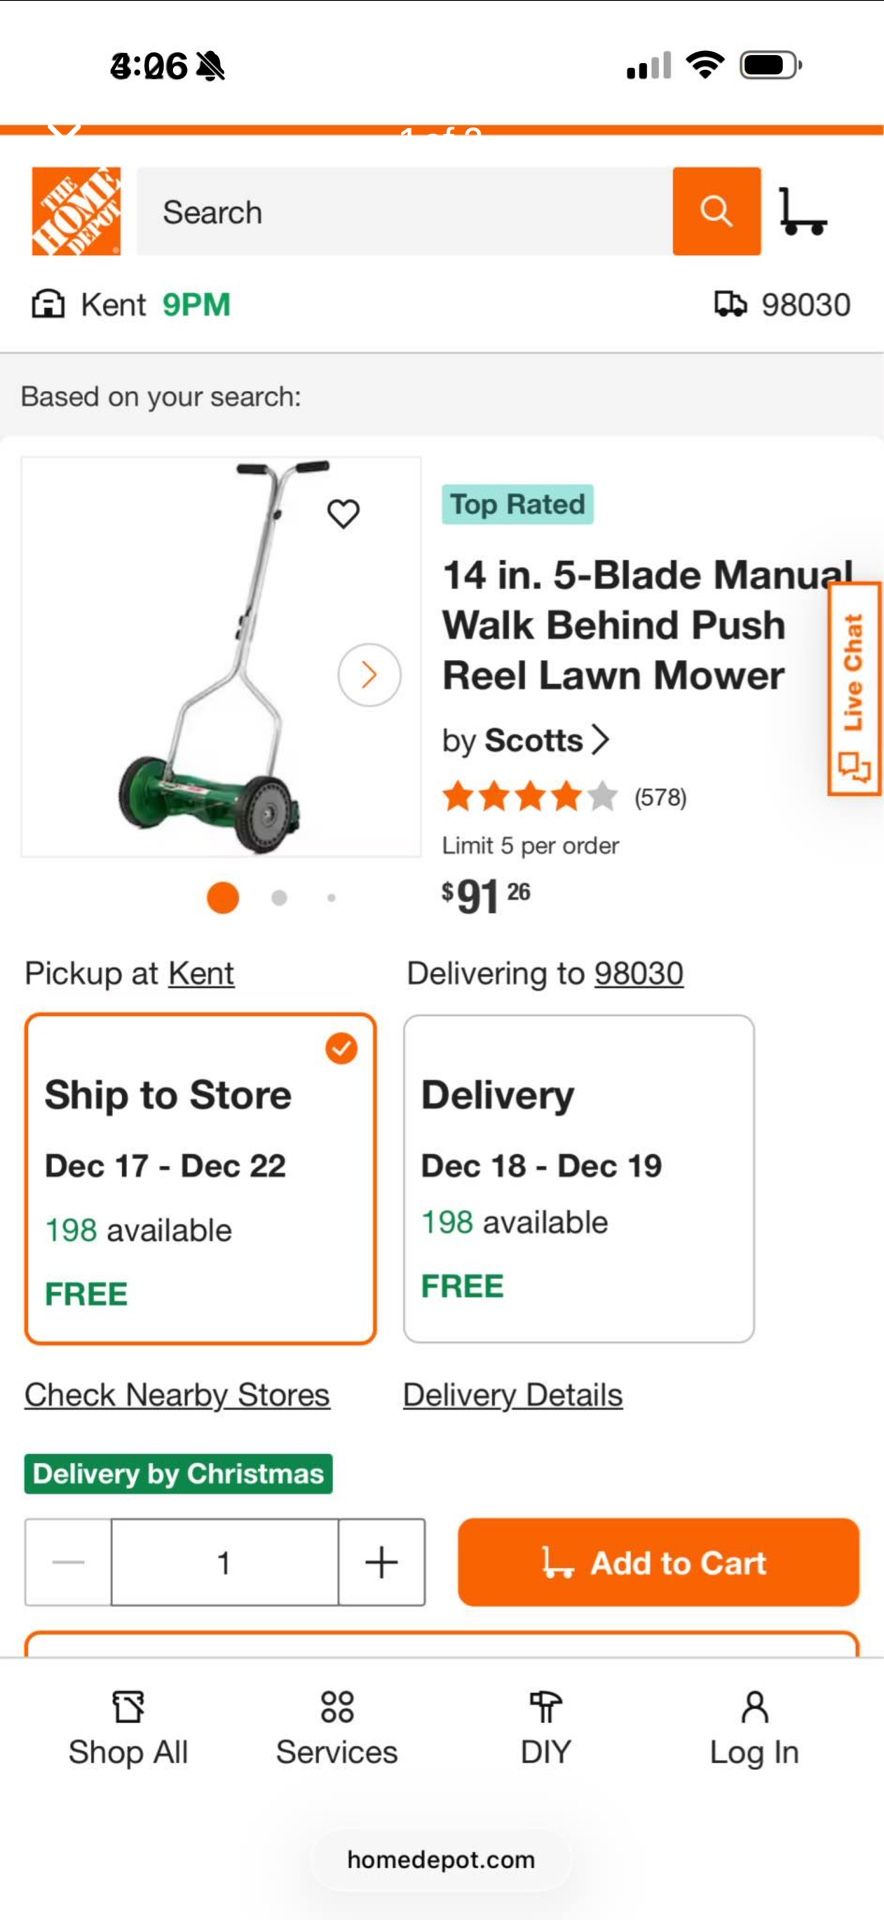This screenshot has height=1920, width=884.
Task: Open the Home Depot home logo
Action: tap(75, 212)
